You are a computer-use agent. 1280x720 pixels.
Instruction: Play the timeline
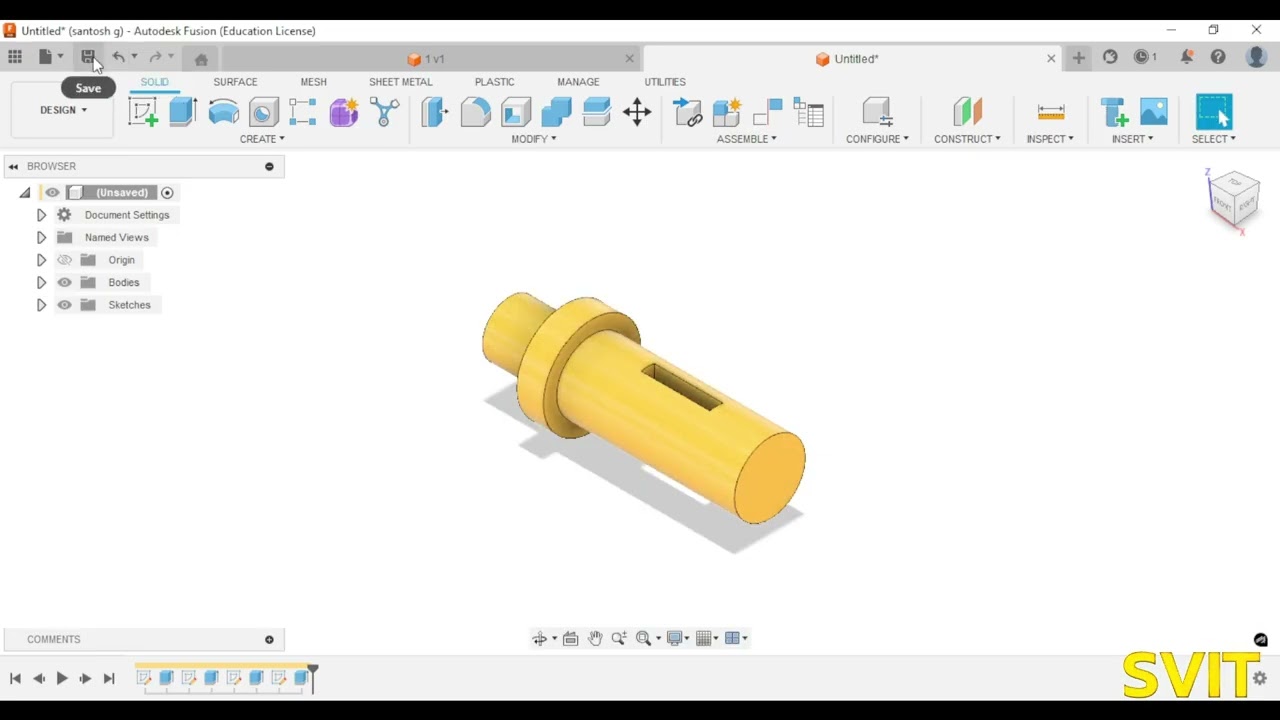(62, 678)
